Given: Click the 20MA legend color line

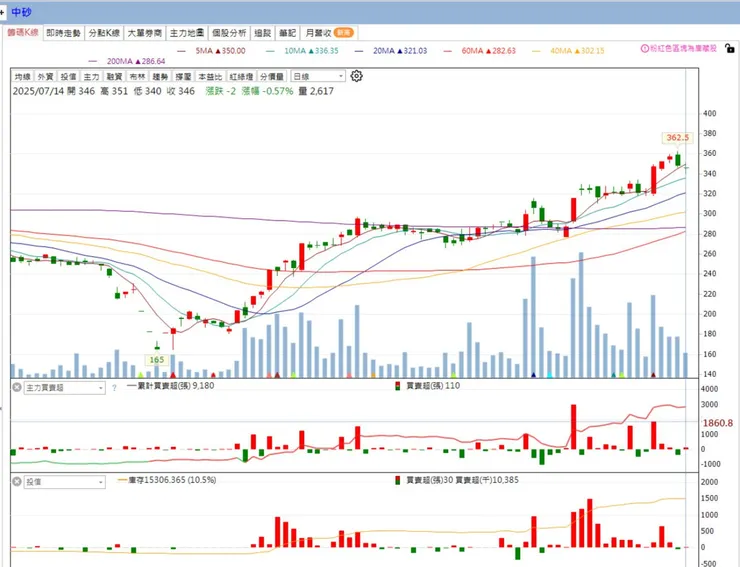Looking at the screenshot, I should [x=359, y=51].
